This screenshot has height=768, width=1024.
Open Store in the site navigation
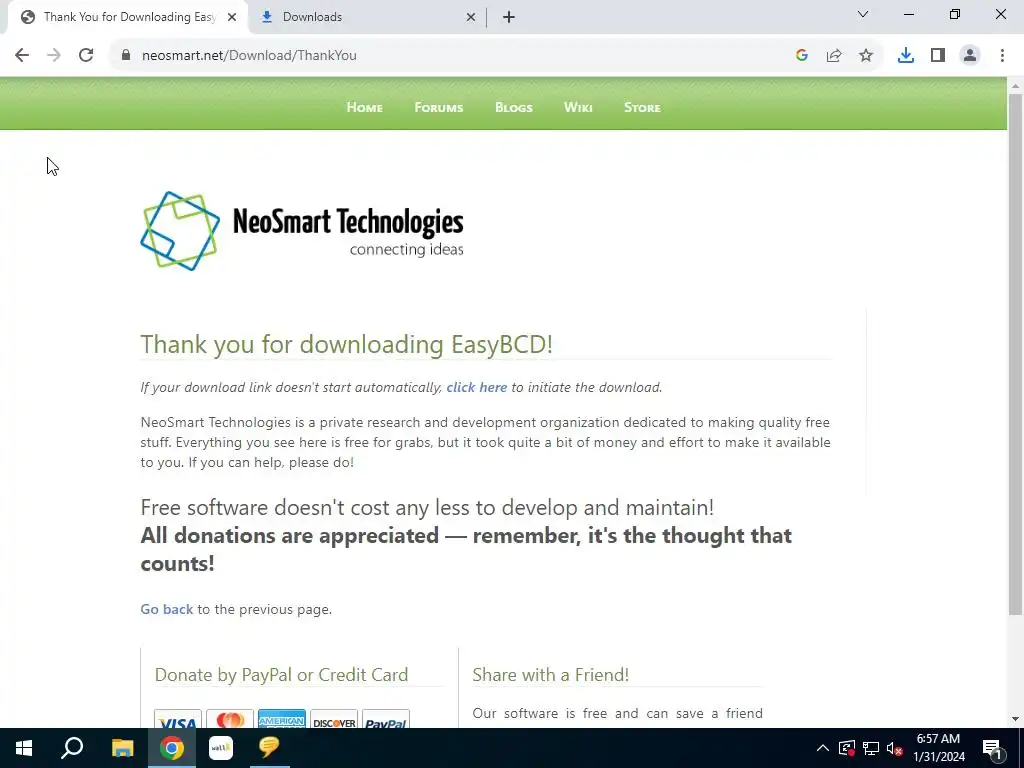[x=642, y=107]
